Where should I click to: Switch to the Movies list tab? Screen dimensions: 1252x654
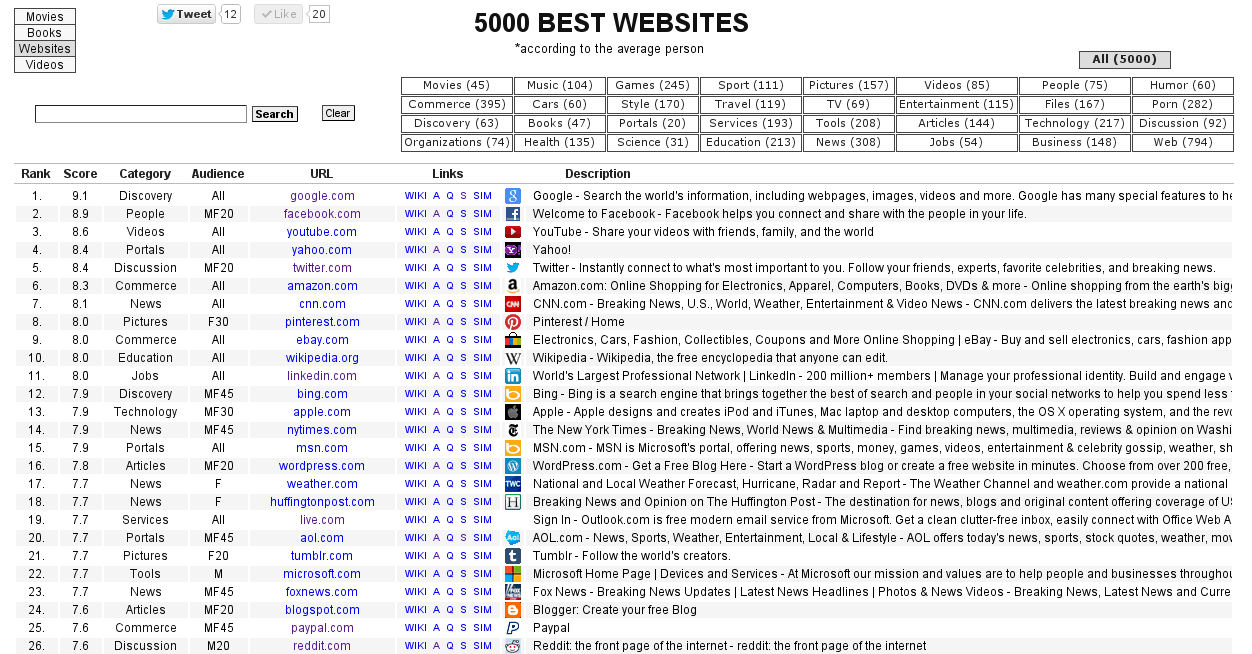(x=45, y=17)
